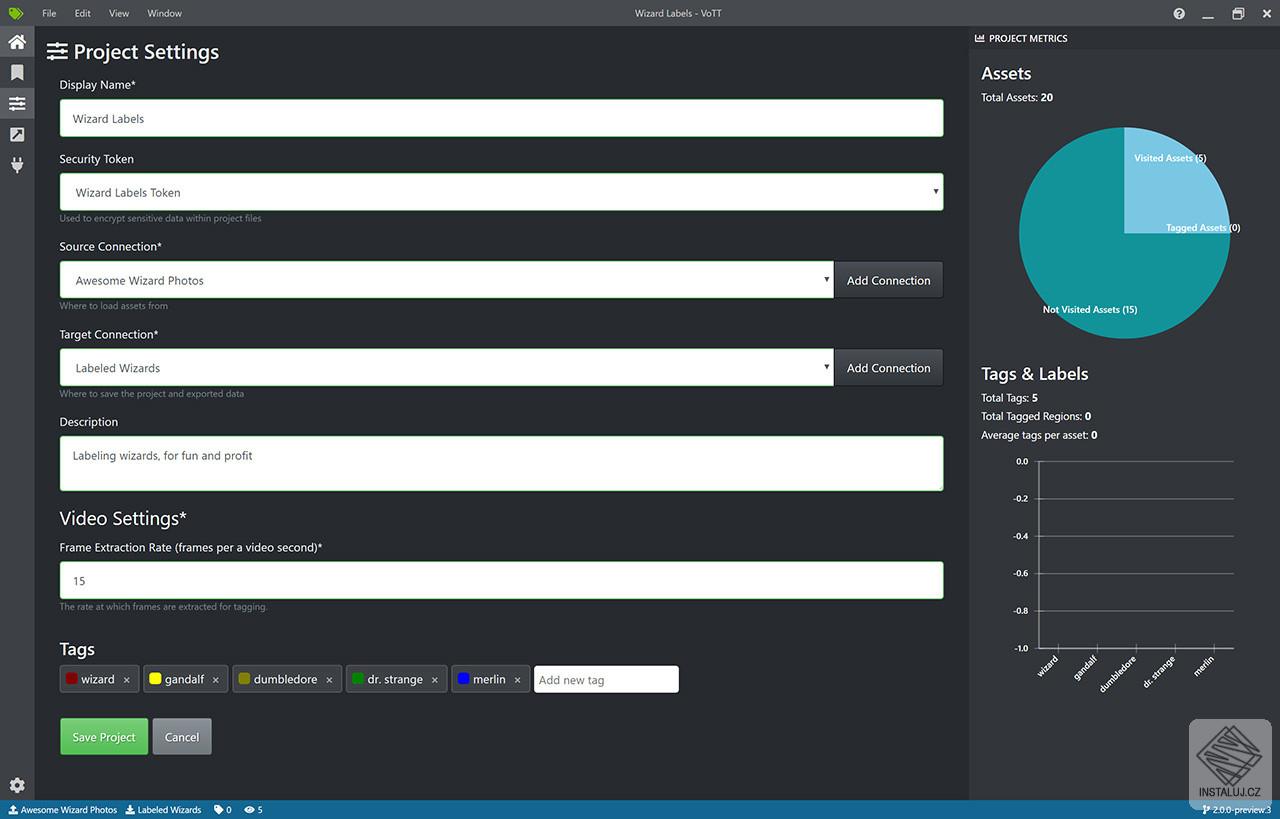The height and width of the screenshot is (819, 1280).
Task: Cancel the project settings changes
Action: [182, 737]
